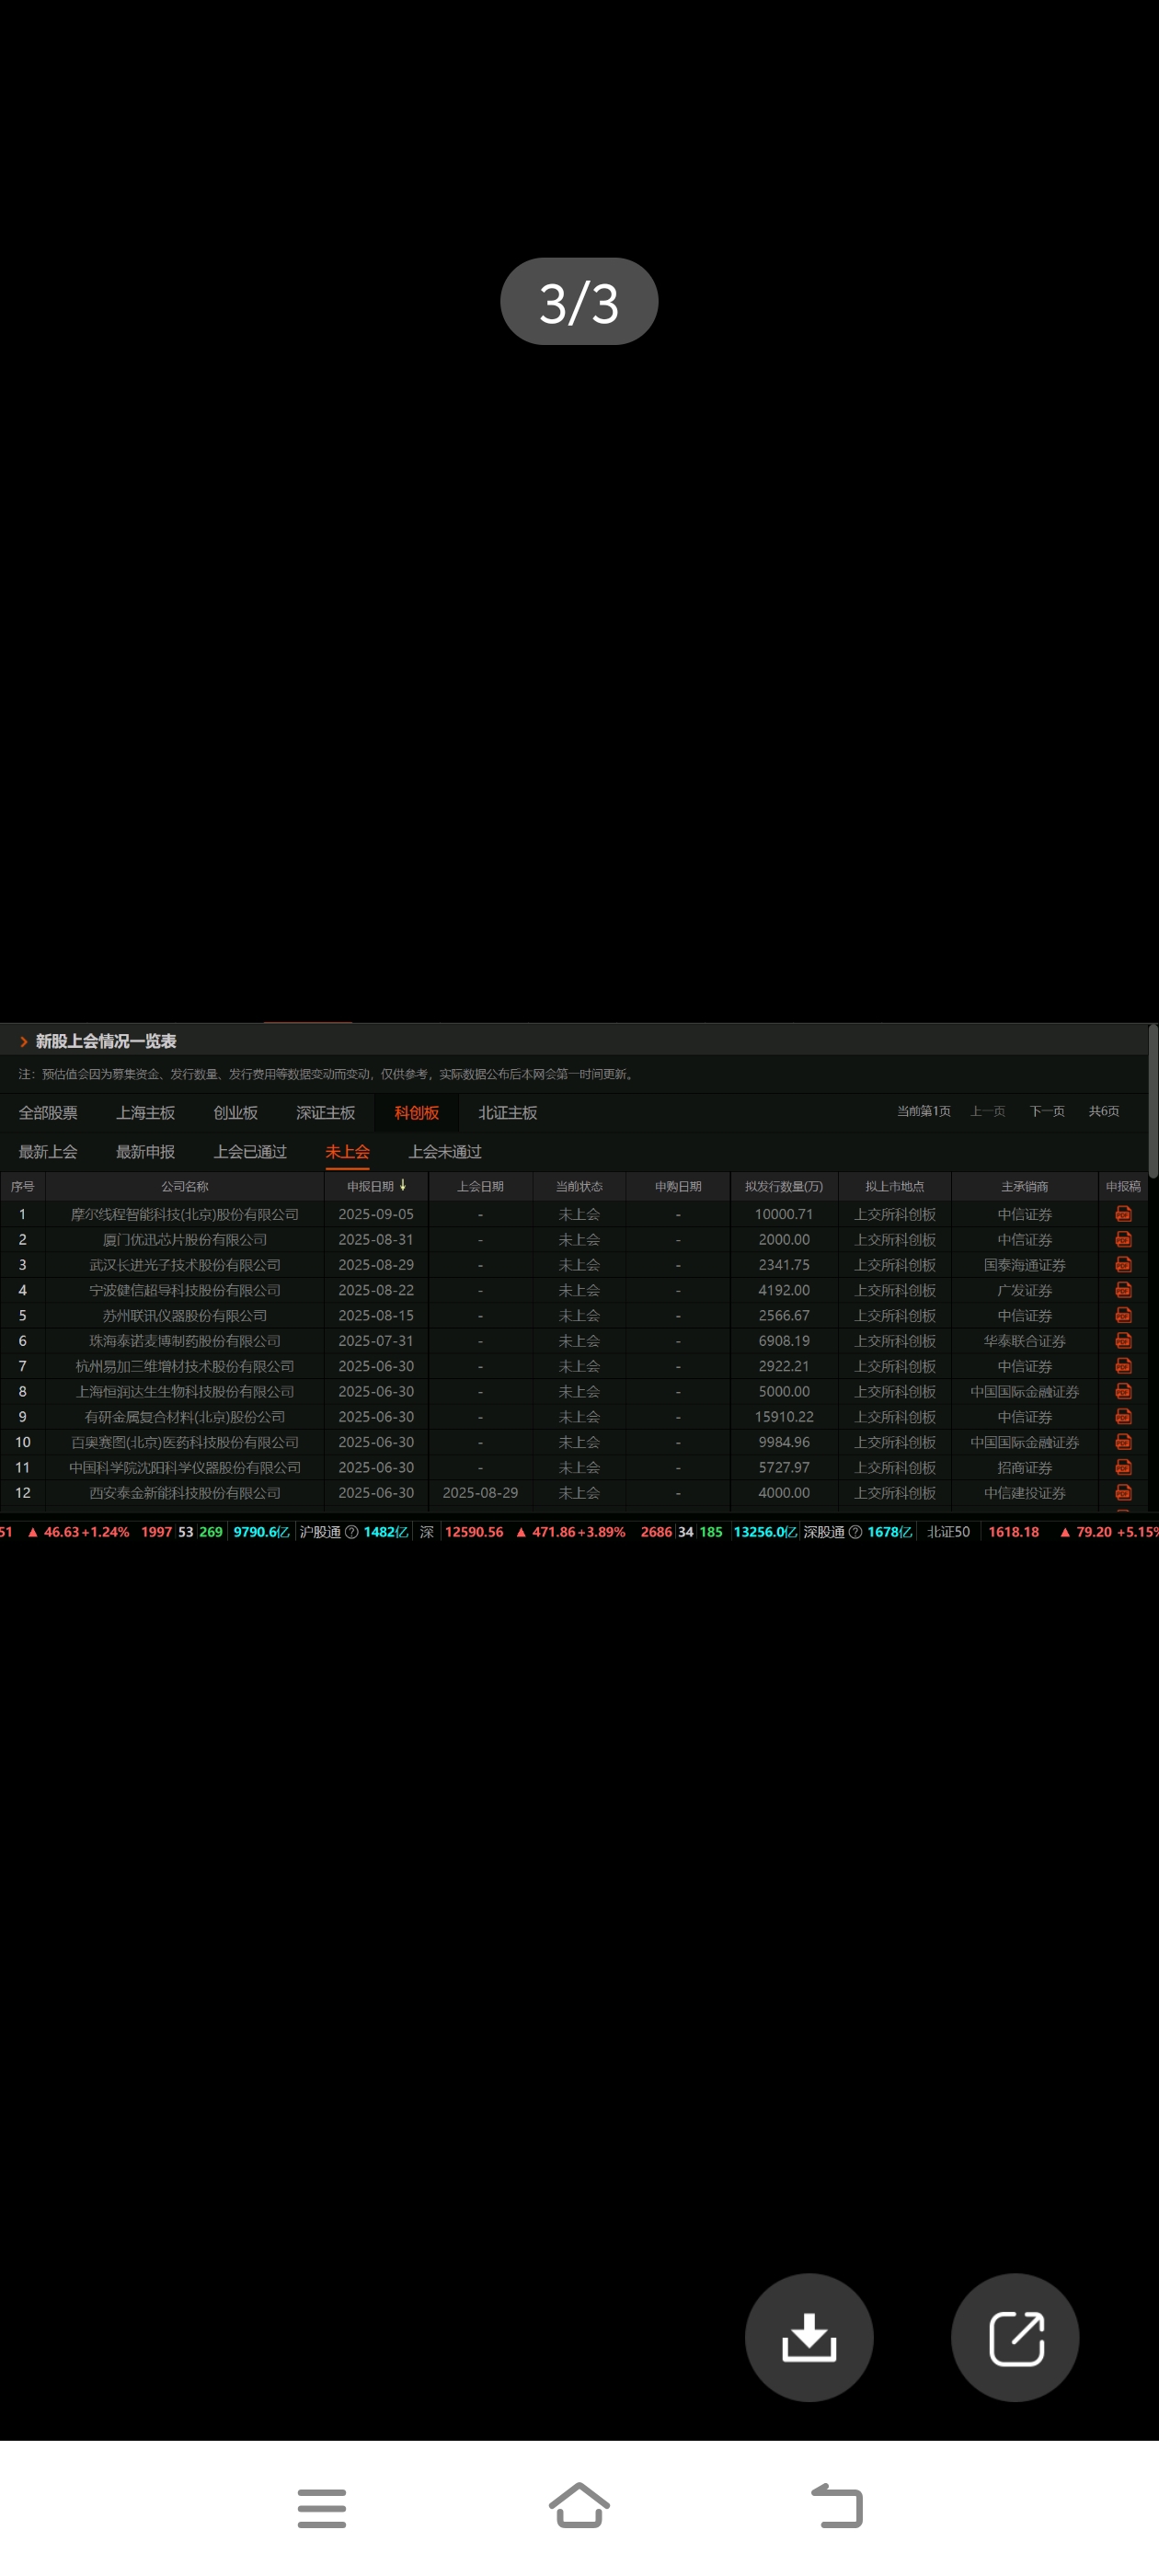Open PDF filing for 摩尔线程智能科技
The width and height of the screenshot is (1159, 2576).
(1123, 1214)
